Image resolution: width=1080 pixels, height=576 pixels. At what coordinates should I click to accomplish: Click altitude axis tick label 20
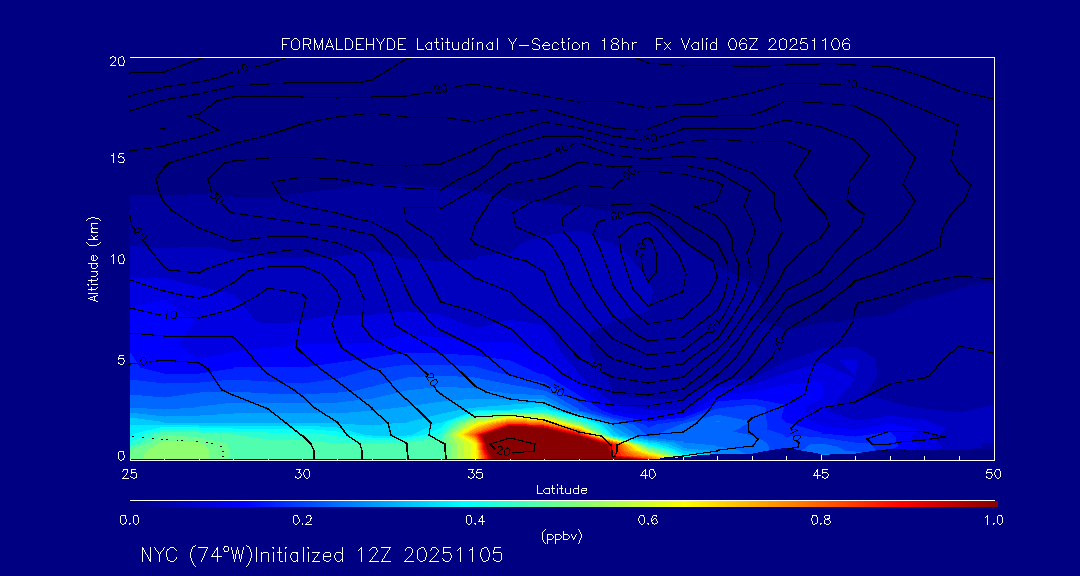click(x=116, y=60)
